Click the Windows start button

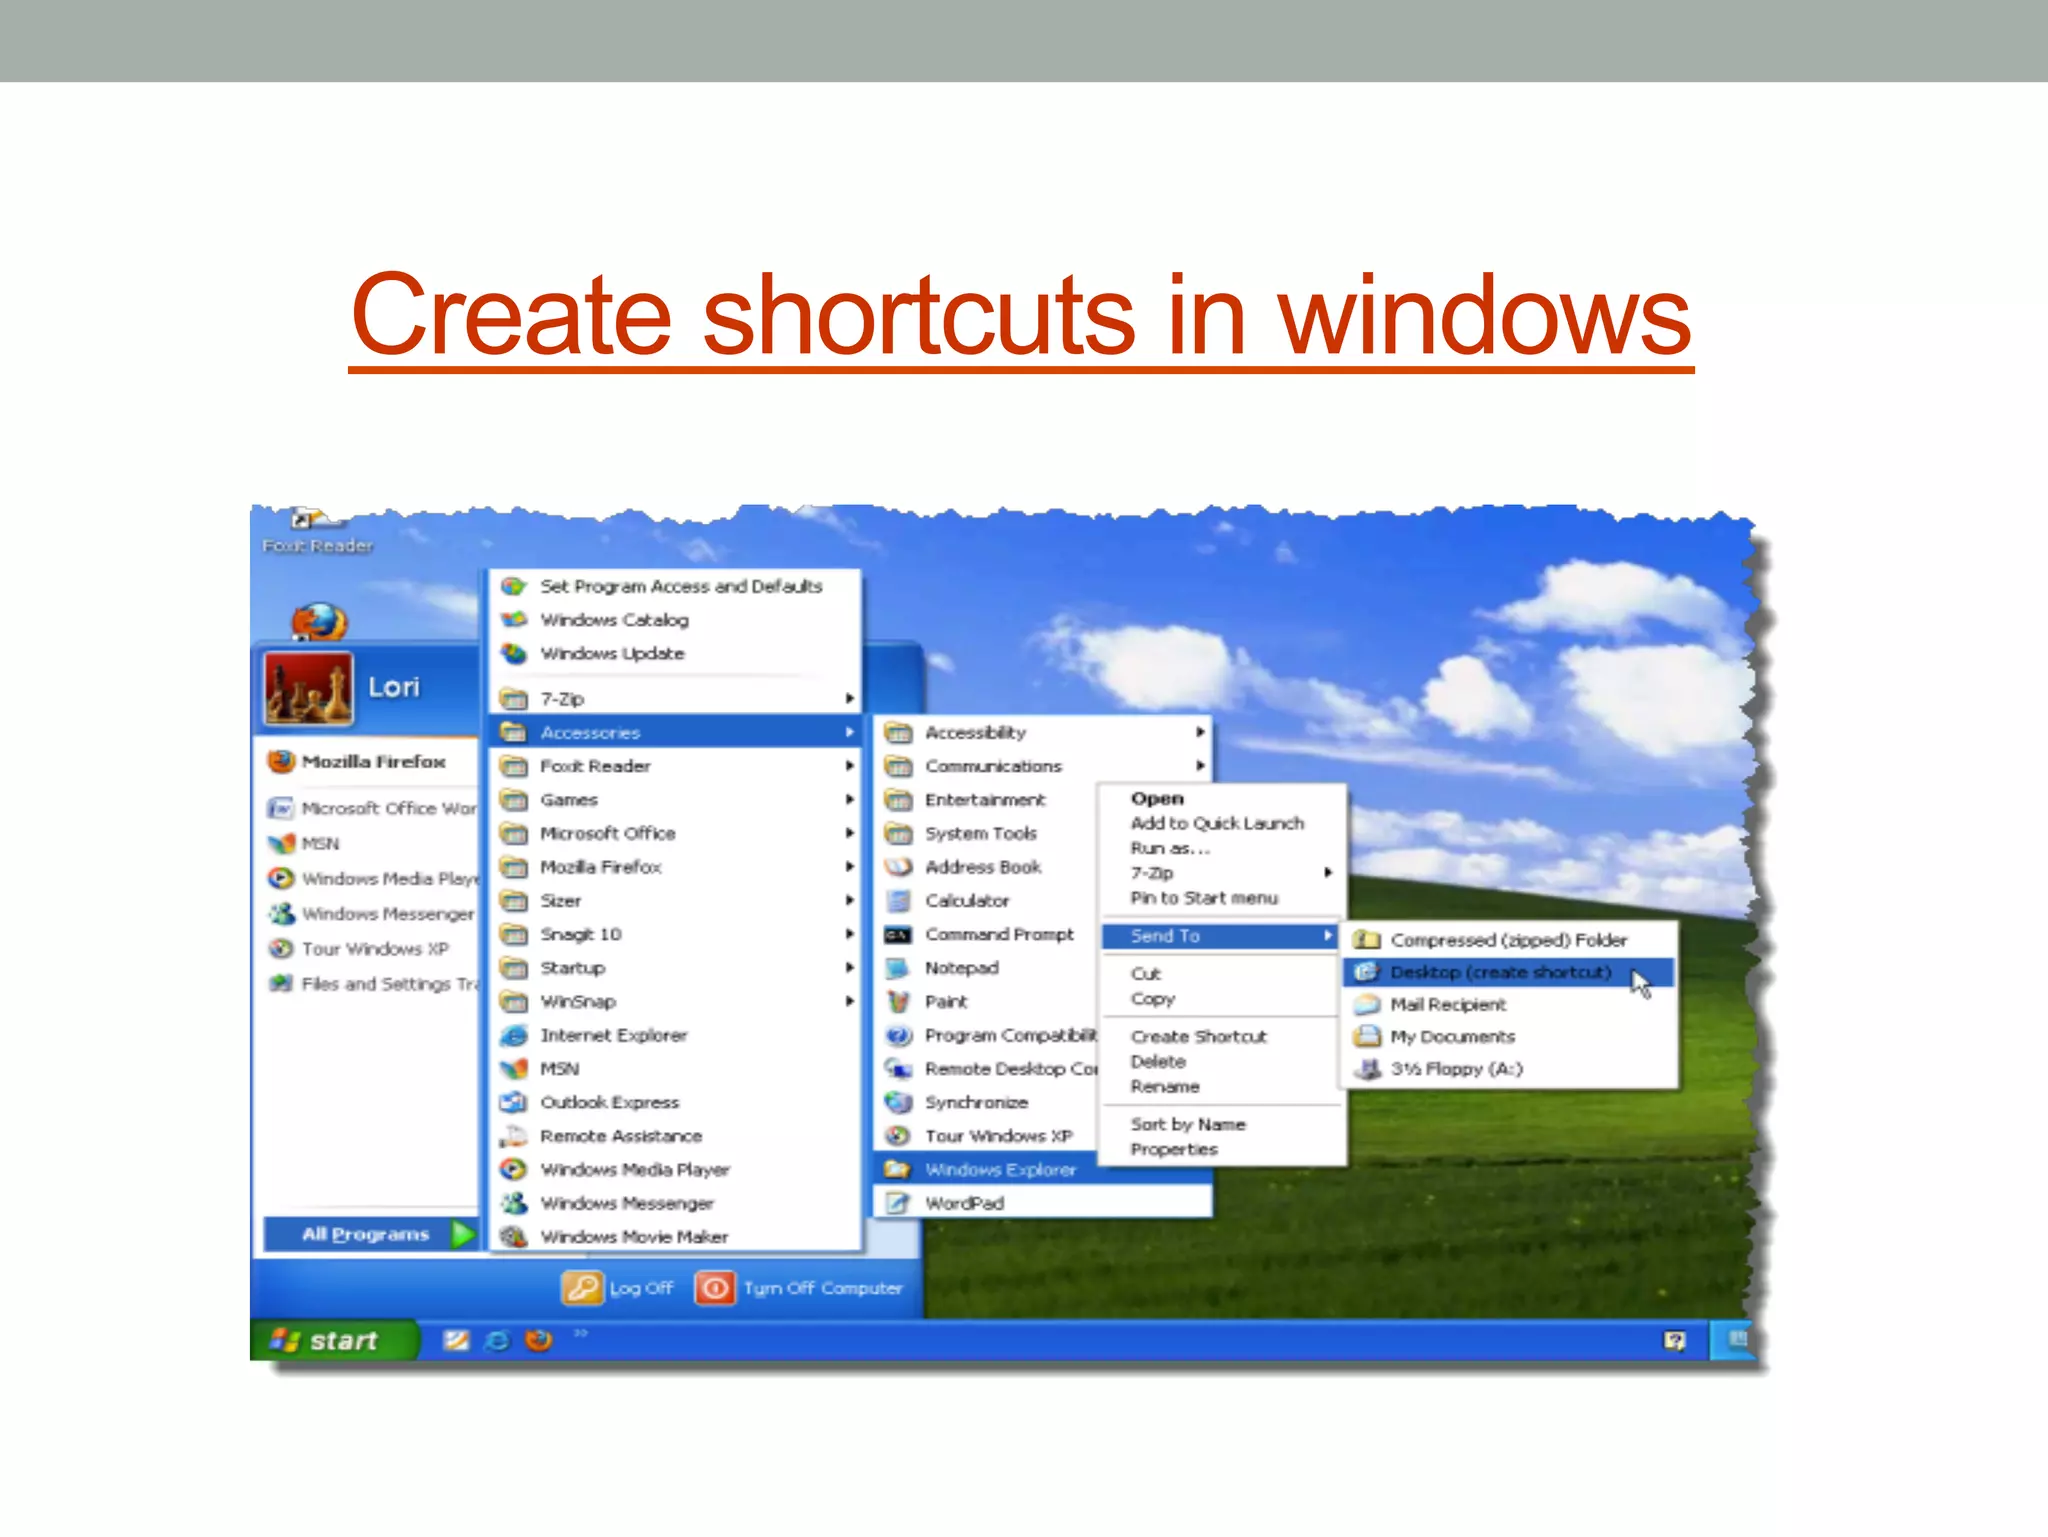[333, 1340]
